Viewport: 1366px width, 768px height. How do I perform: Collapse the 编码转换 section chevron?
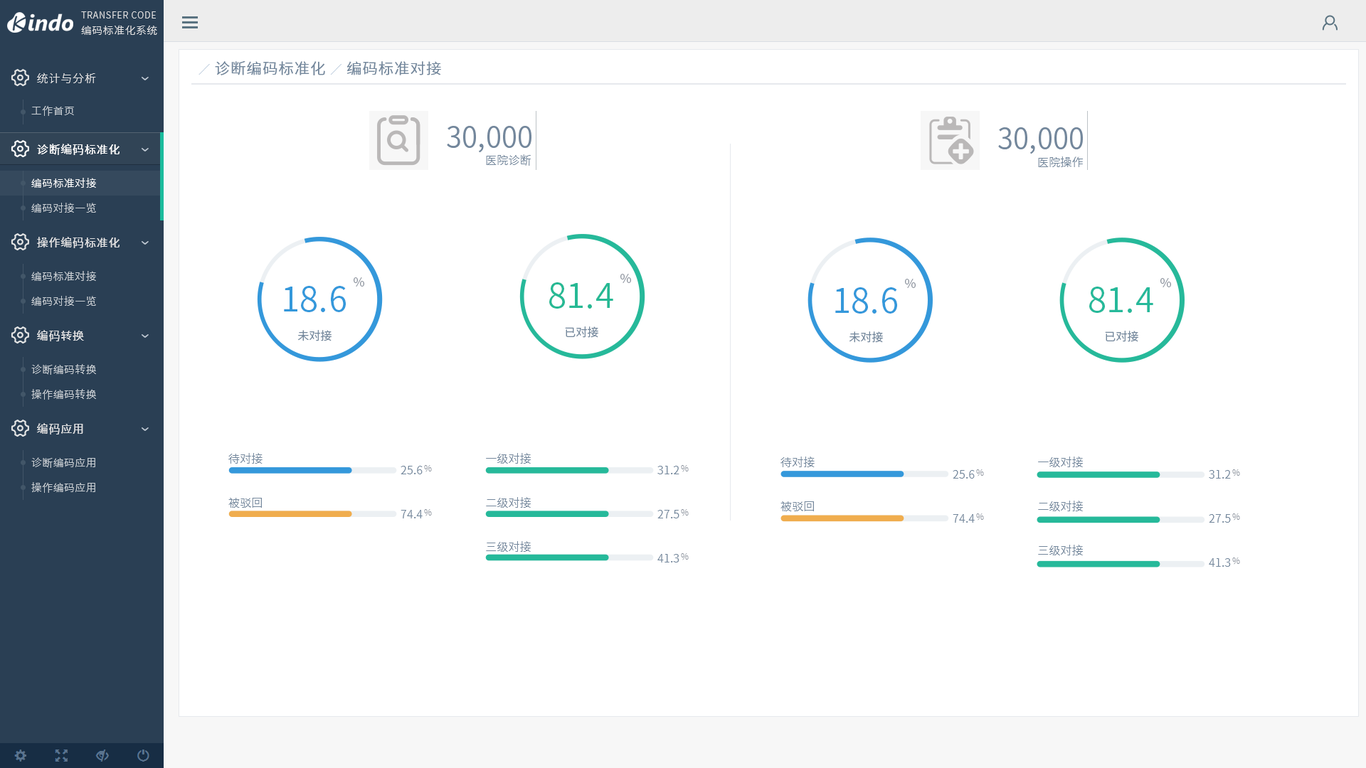(x=145, y=335)
